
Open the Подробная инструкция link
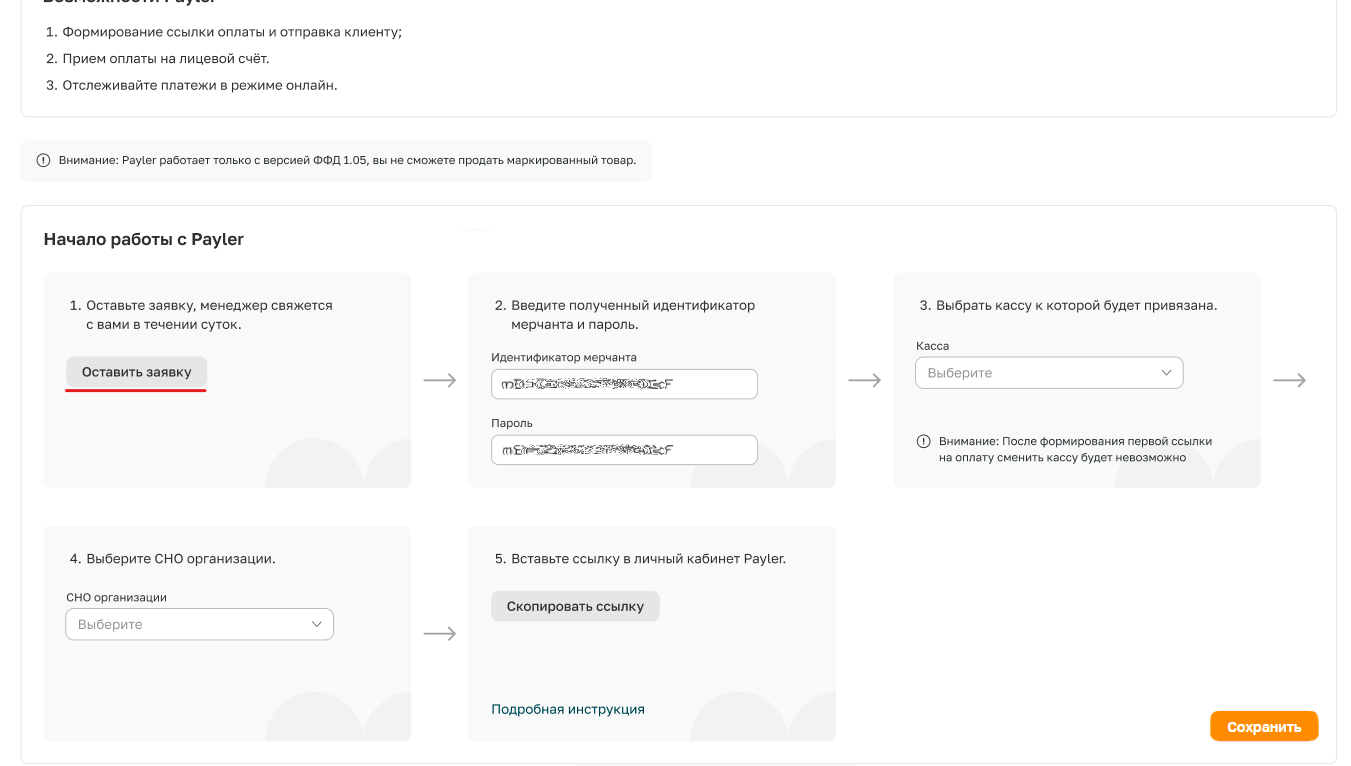tap(568, 709)
